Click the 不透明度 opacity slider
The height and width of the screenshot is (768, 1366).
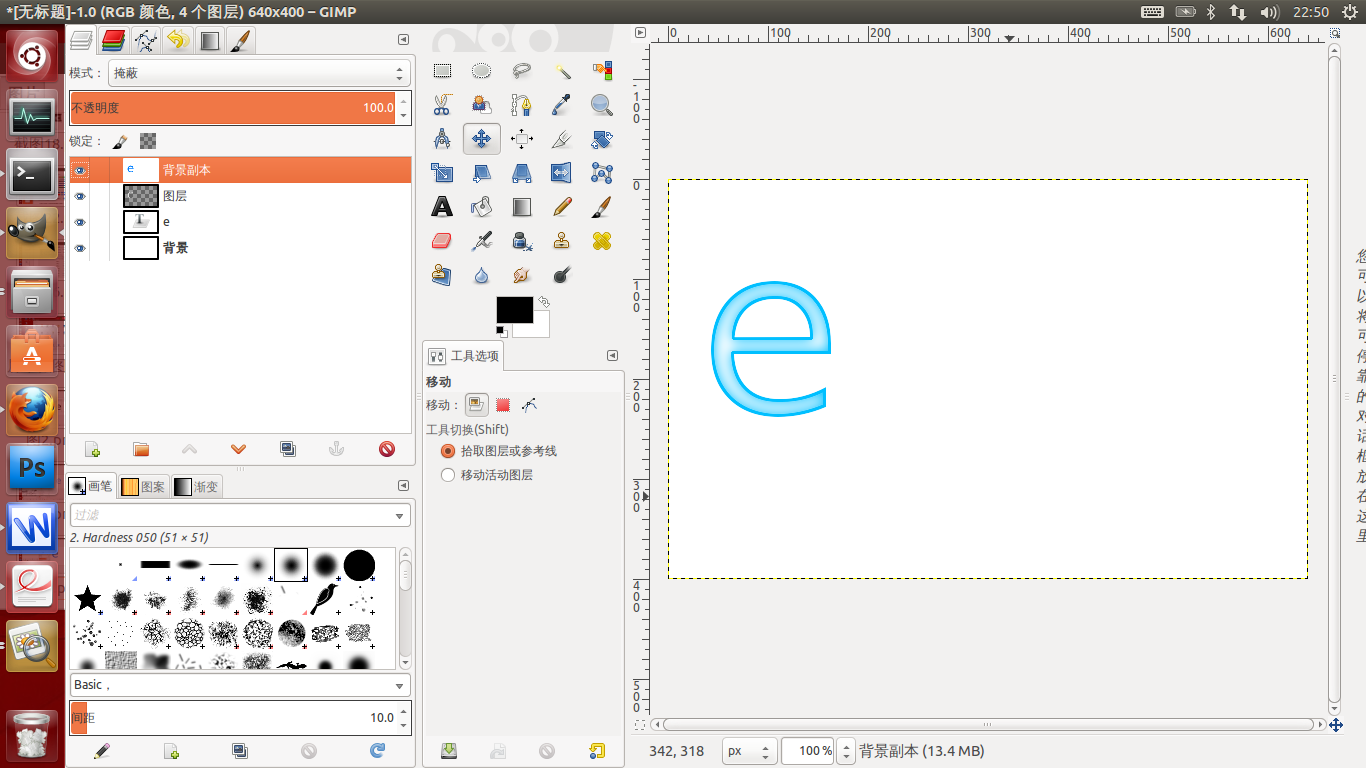[233, 108]
